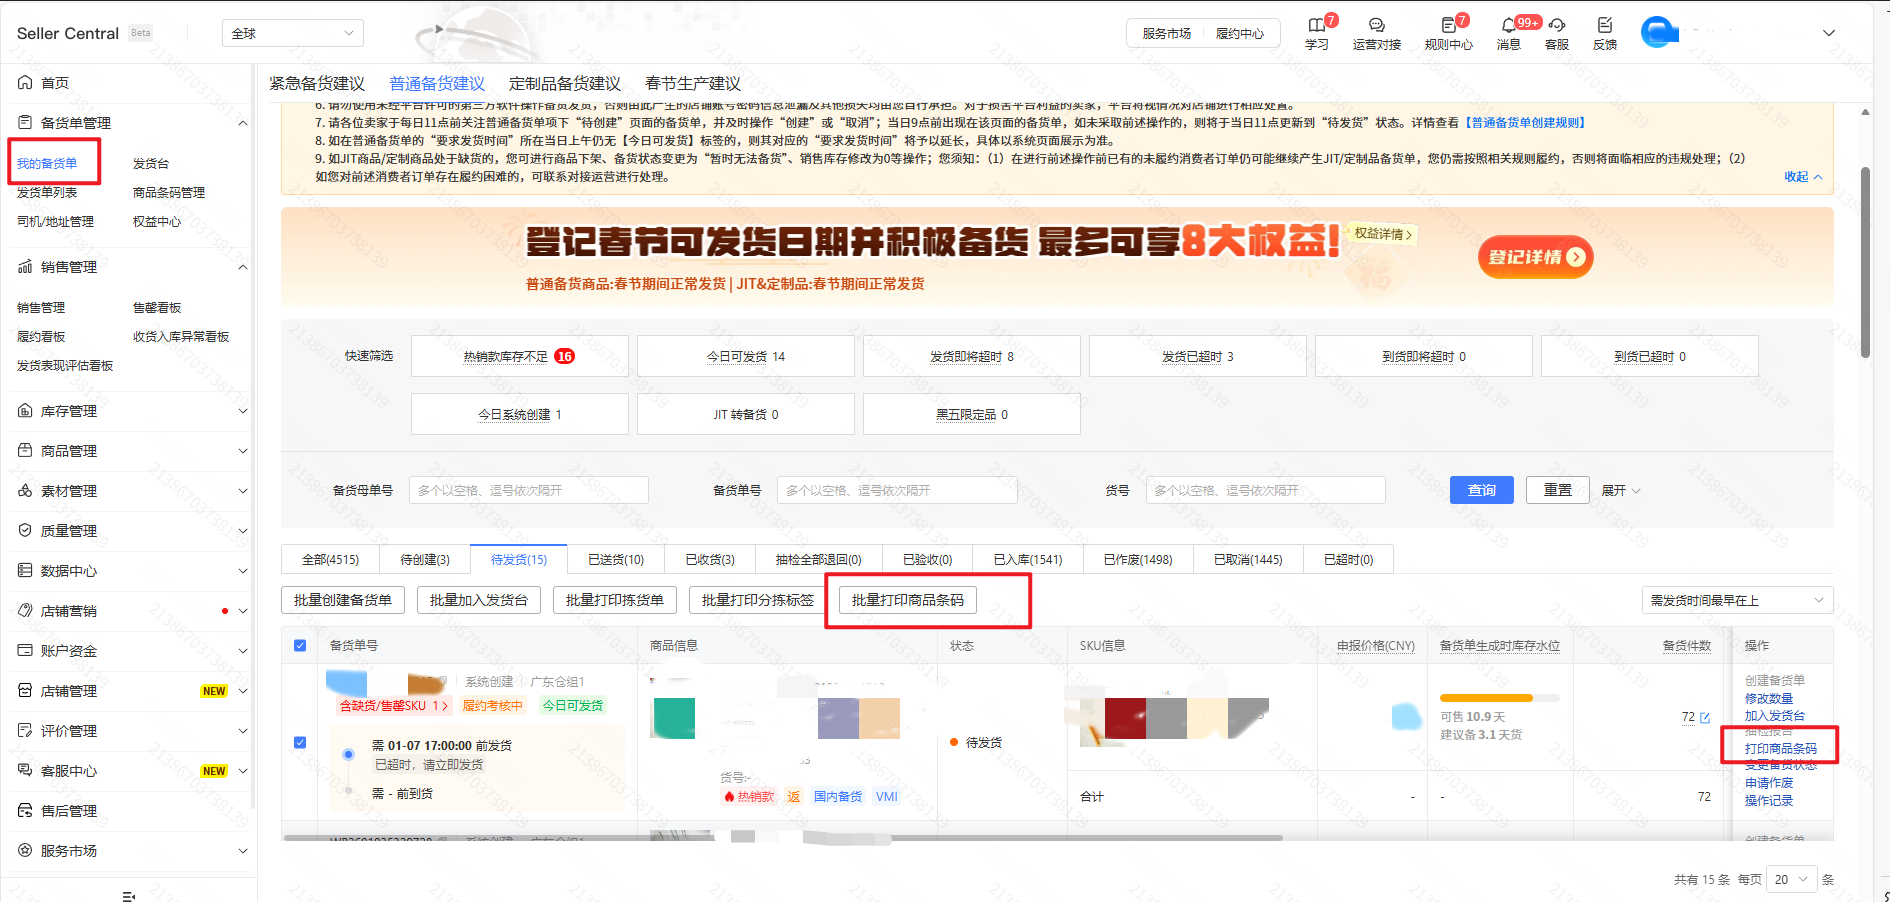Click the 打印商品条码 action link

1780,748
